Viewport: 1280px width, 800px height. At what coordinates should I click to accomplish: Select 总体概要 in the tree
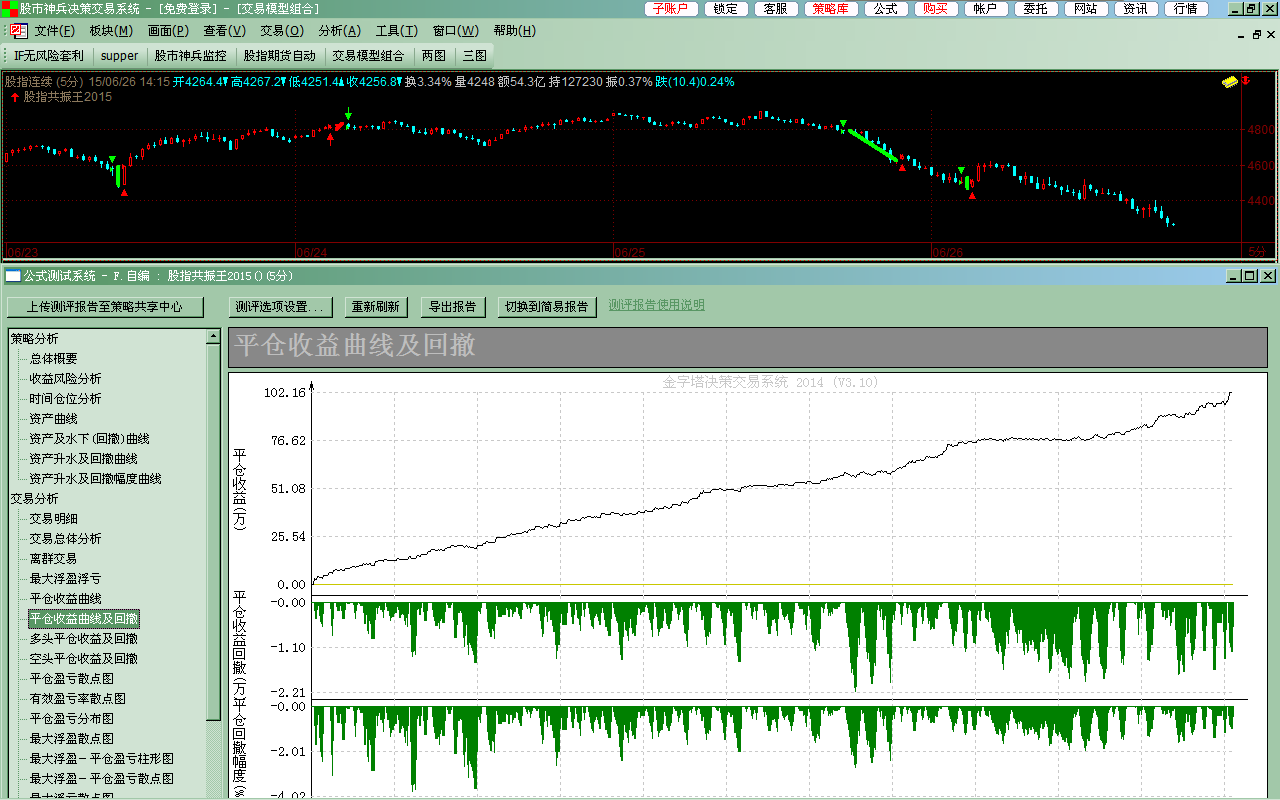[x=54, y=359]
